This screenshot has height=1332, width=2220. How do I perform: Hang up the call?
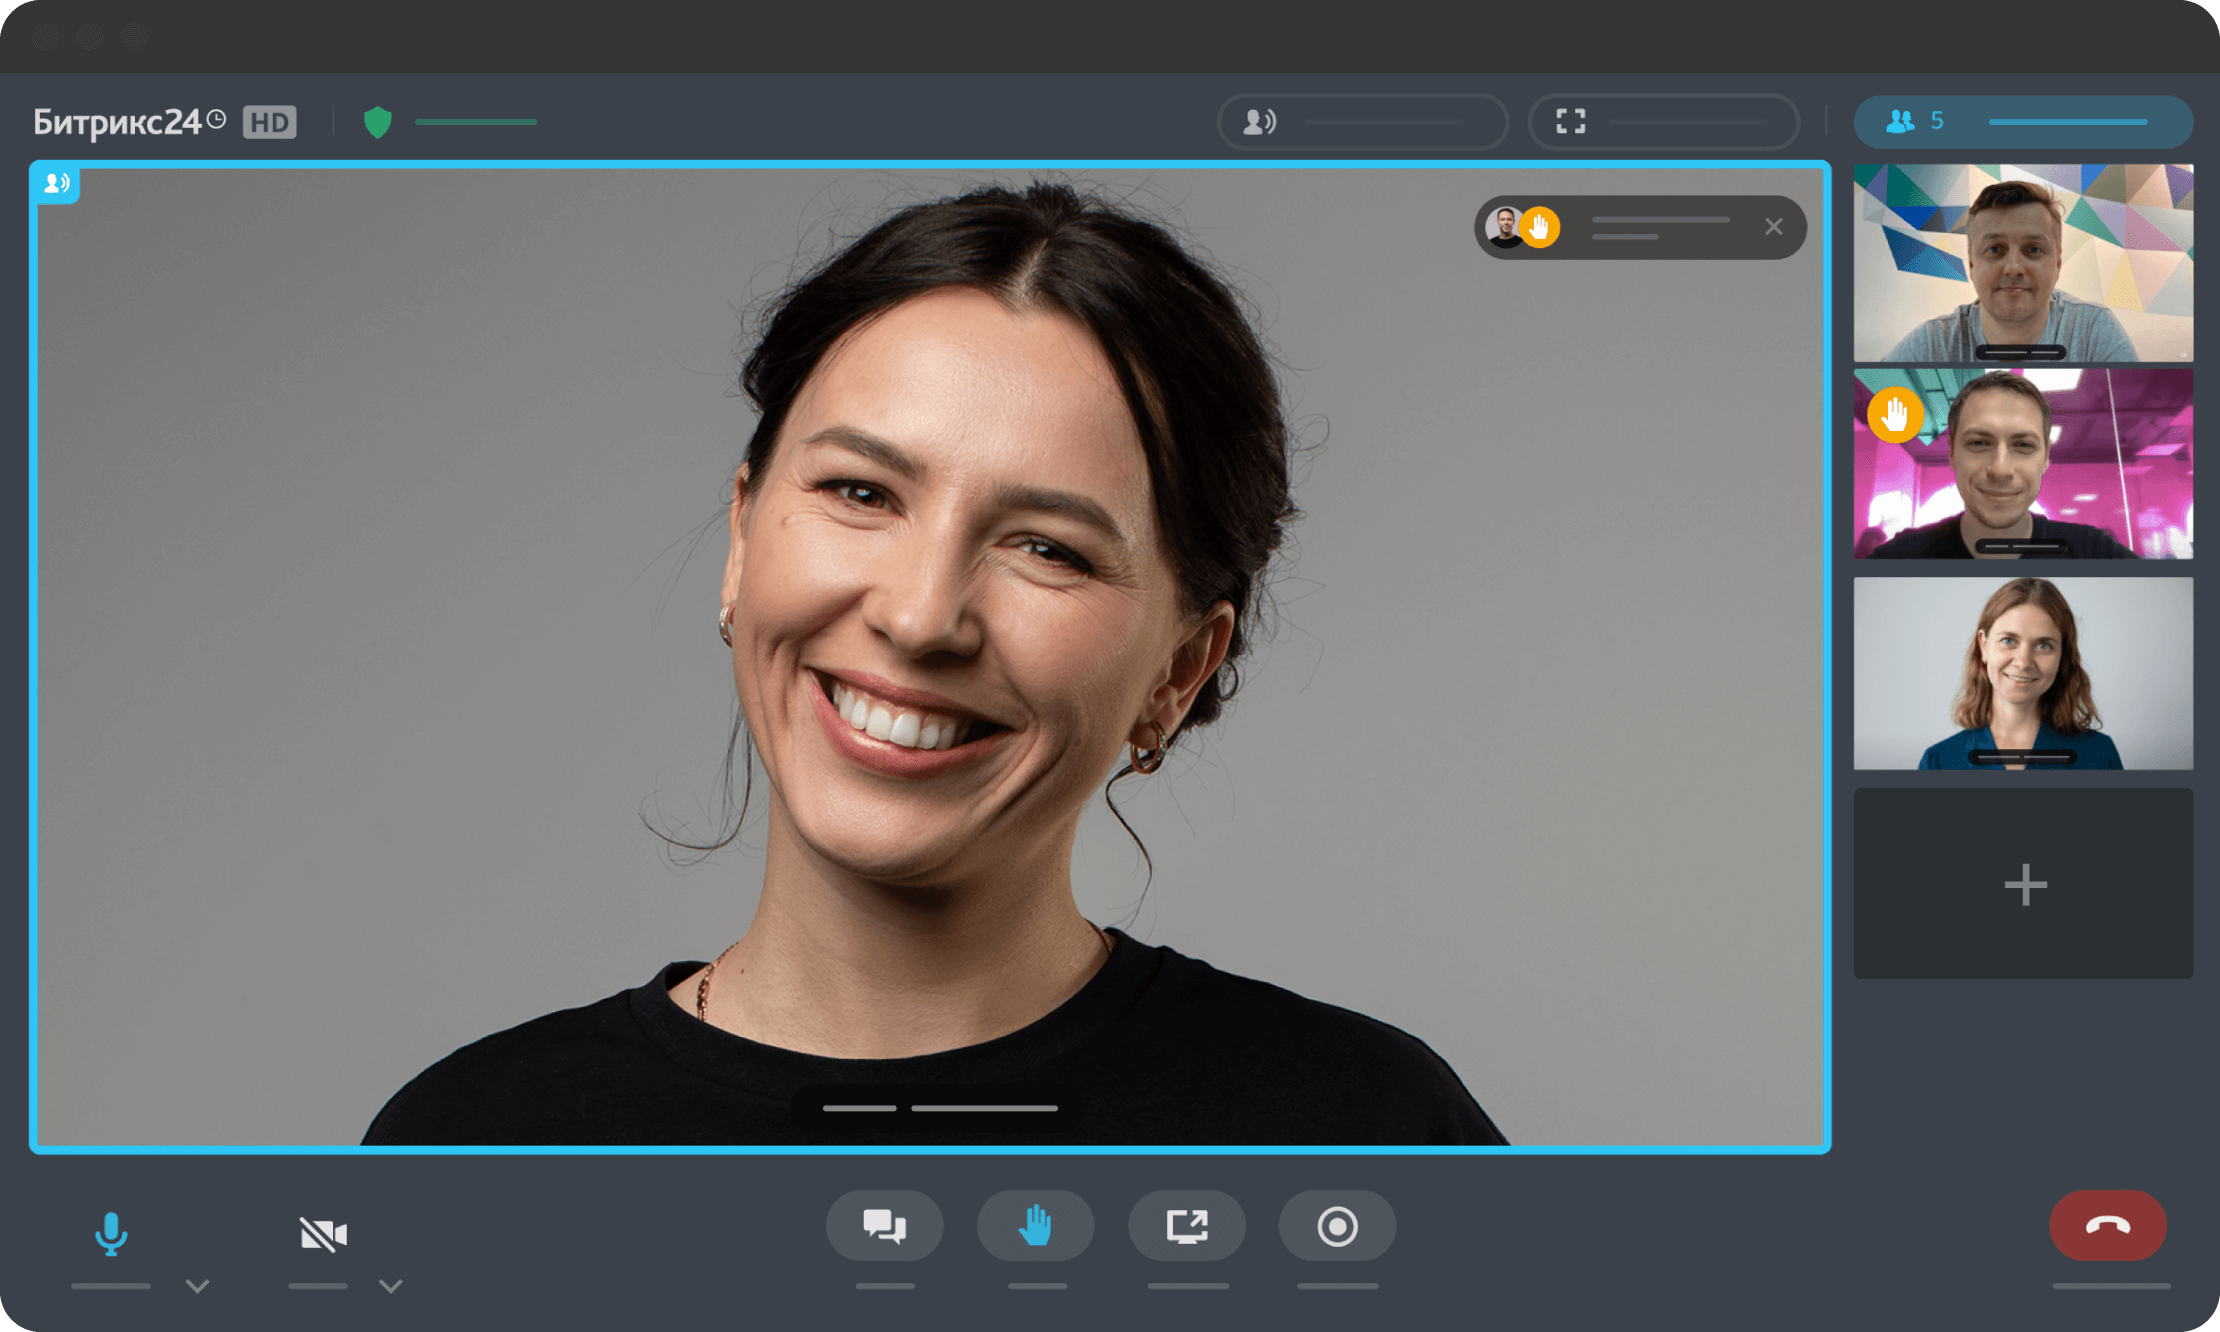pos(2107,1225)
